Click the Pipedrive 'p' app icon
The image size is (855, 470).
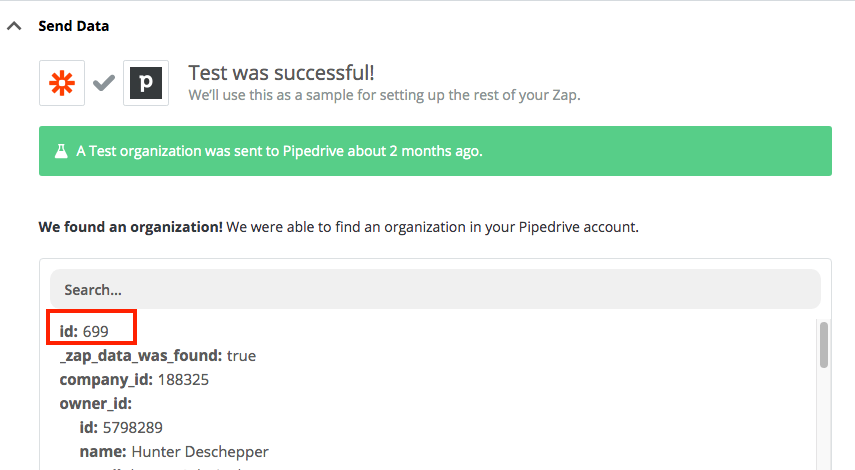point(146,83)
